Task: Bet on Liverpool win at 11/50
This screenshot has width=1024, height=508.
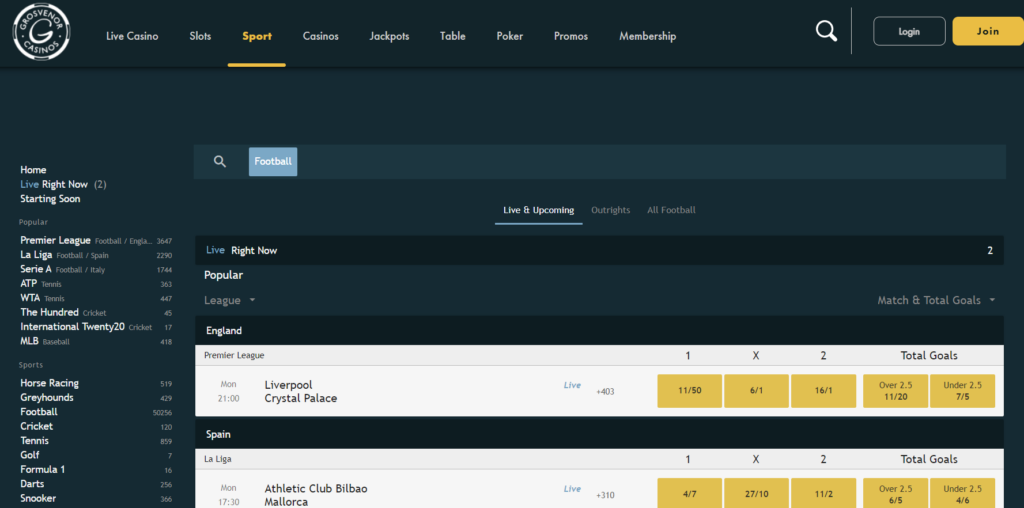Action: [x=690, y=391]
